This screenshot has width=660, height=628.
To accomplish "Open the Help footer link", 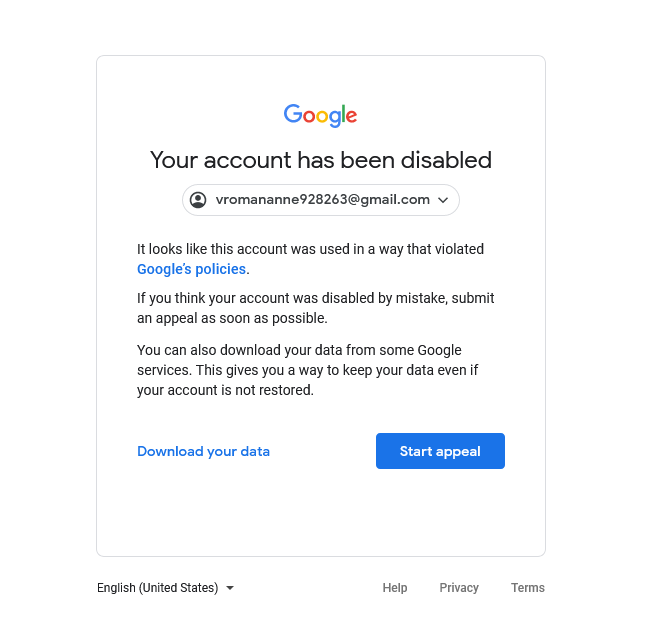I will 395,588.
